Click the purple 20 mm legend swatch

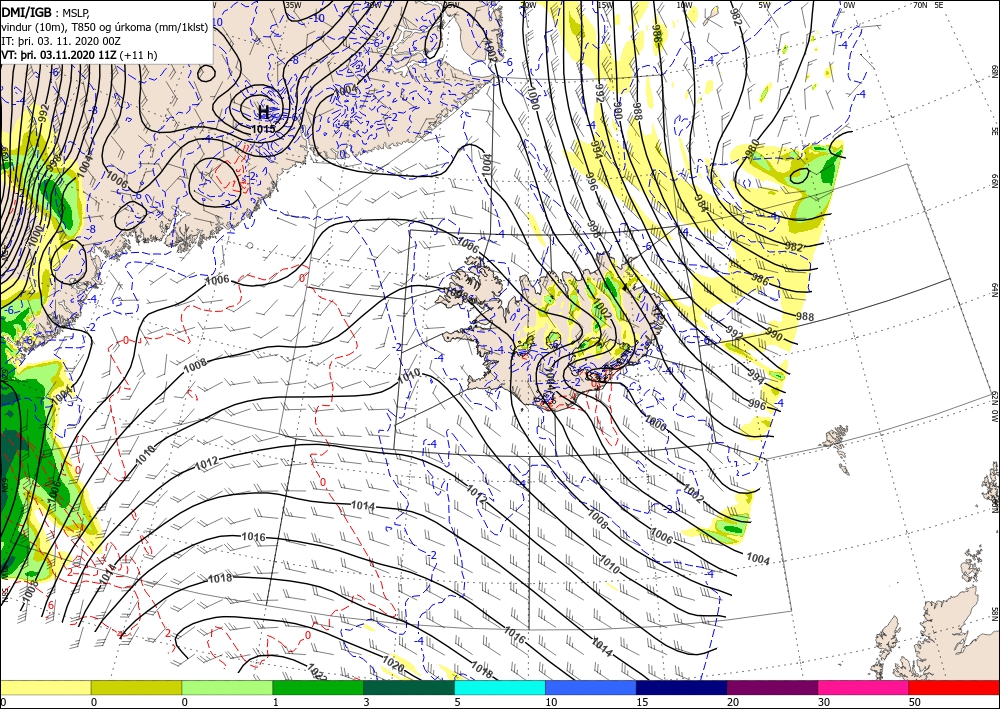[x=772, y=687]
